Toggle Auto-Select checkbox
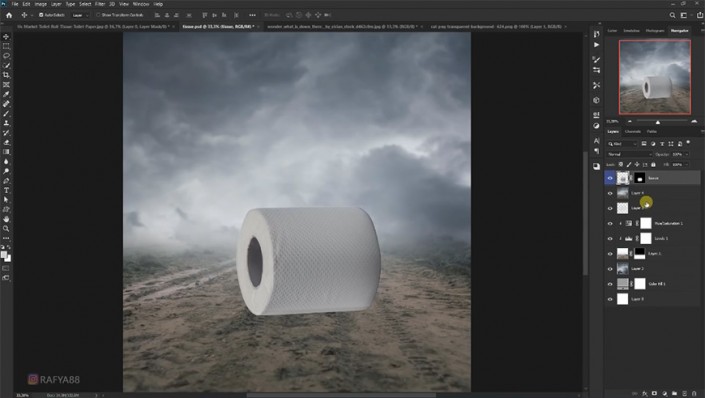Viewport: 705px width, 398px height. (x=41, y=15)
